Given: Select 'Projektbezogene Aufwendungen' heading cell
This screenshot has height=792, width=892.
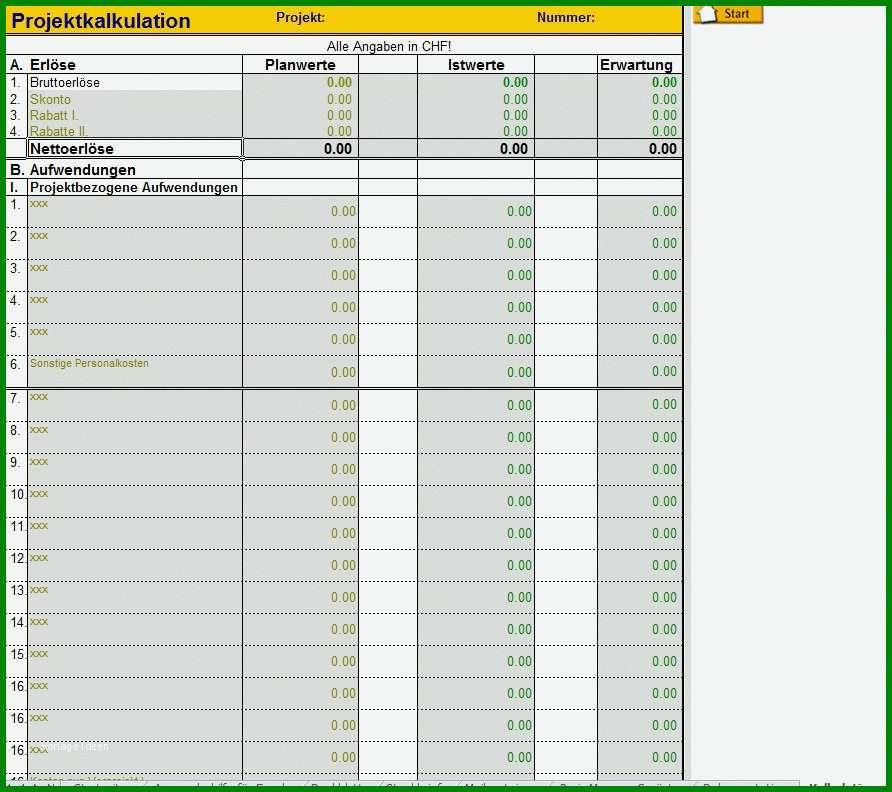Looking at the screenshot, I should click(135, 187).
